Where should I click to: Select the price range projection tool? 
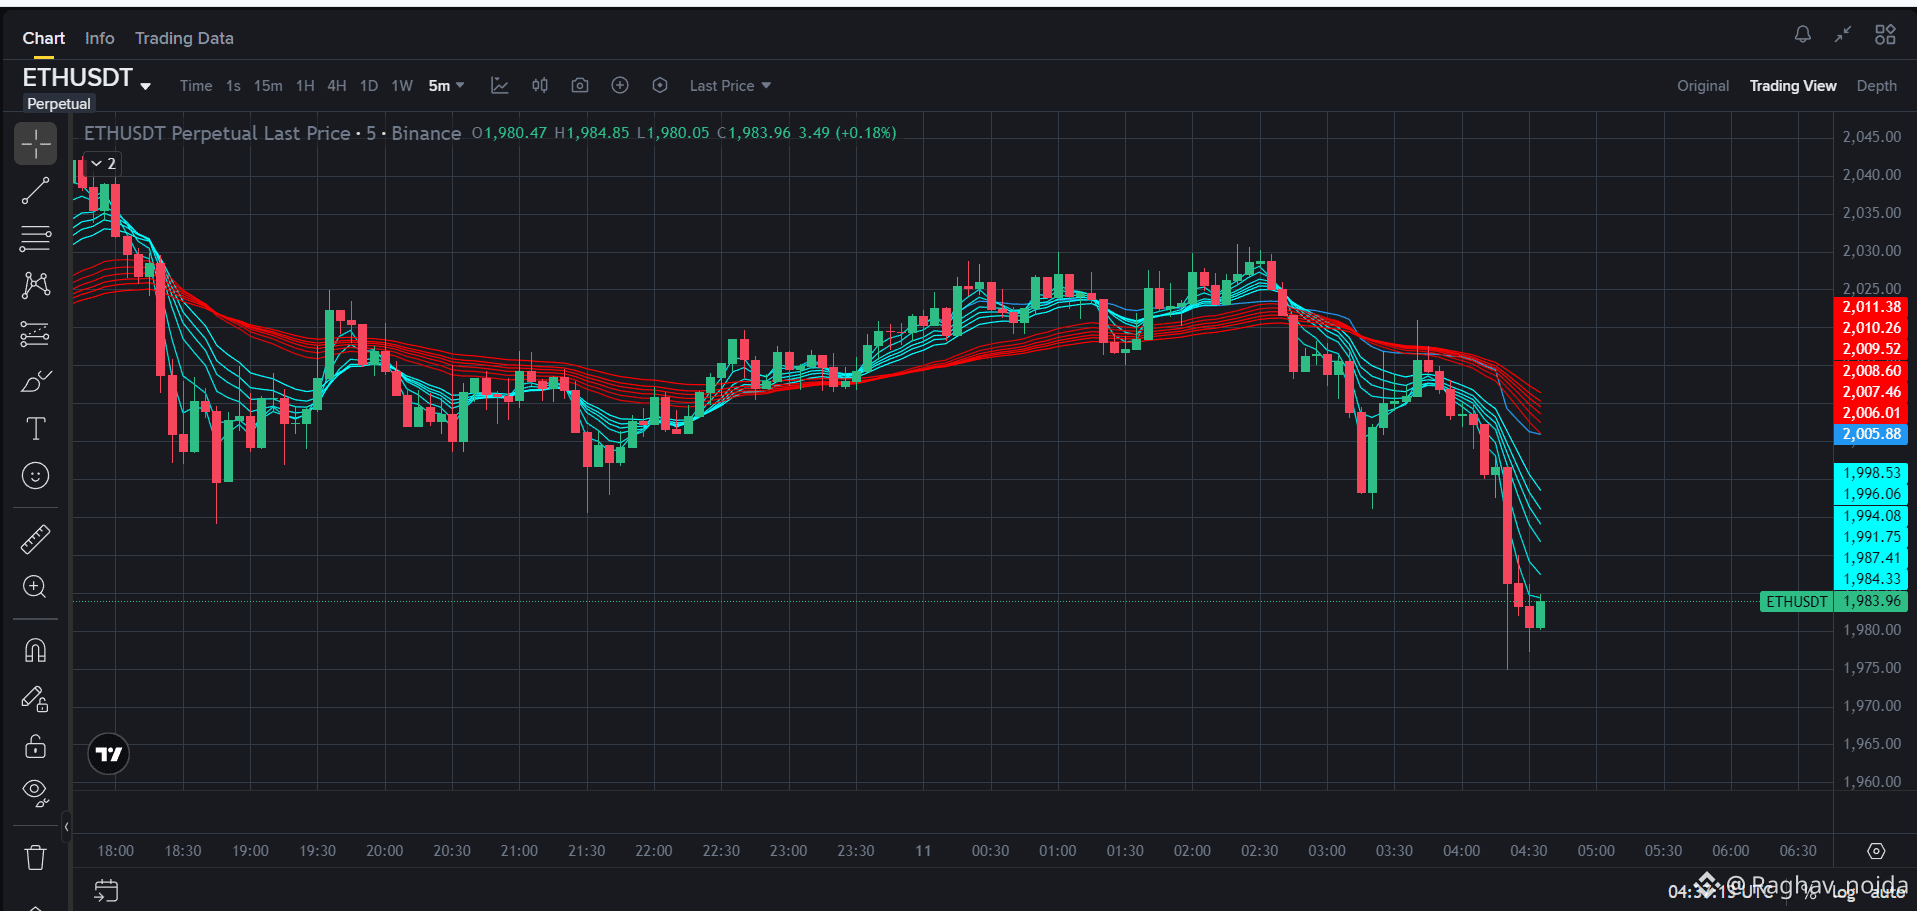[x=35, y=333]
